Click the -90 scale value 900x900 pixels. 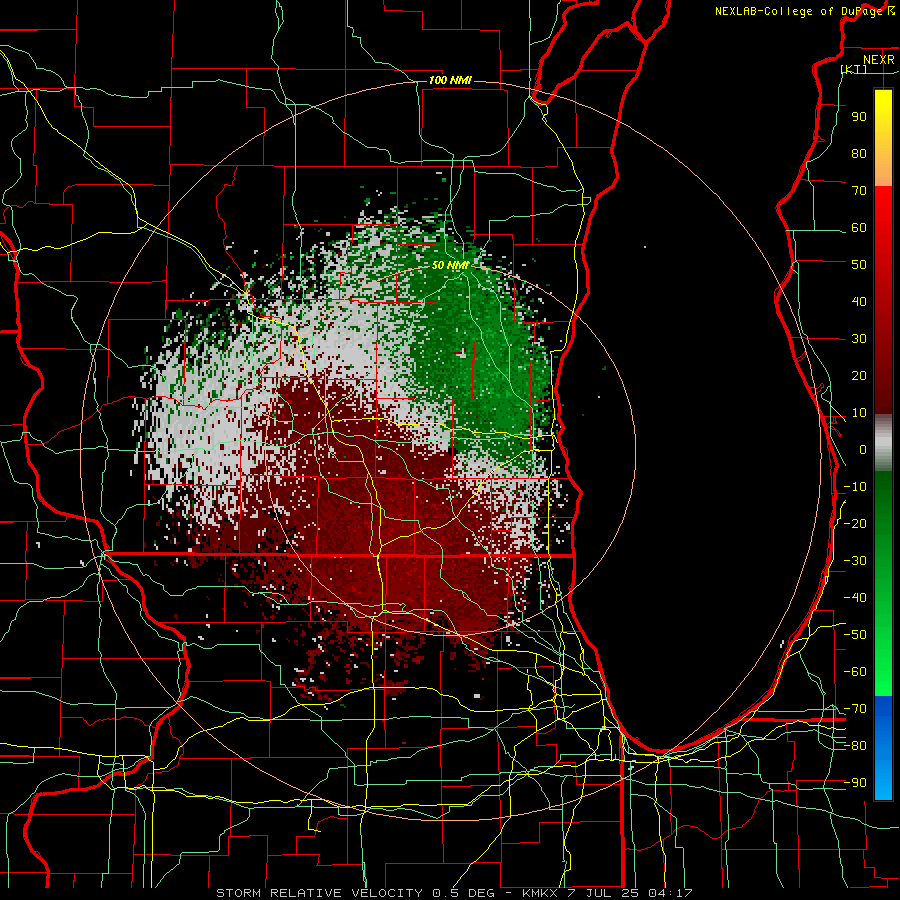click(855, 783)
